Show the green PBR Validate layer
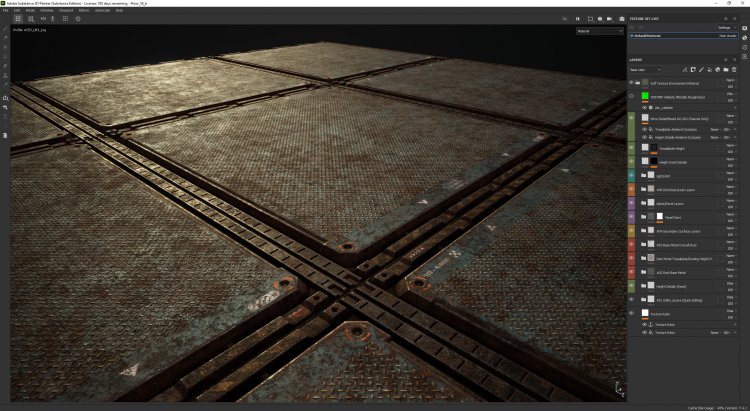The image size is (750, 411). point(631,96)
